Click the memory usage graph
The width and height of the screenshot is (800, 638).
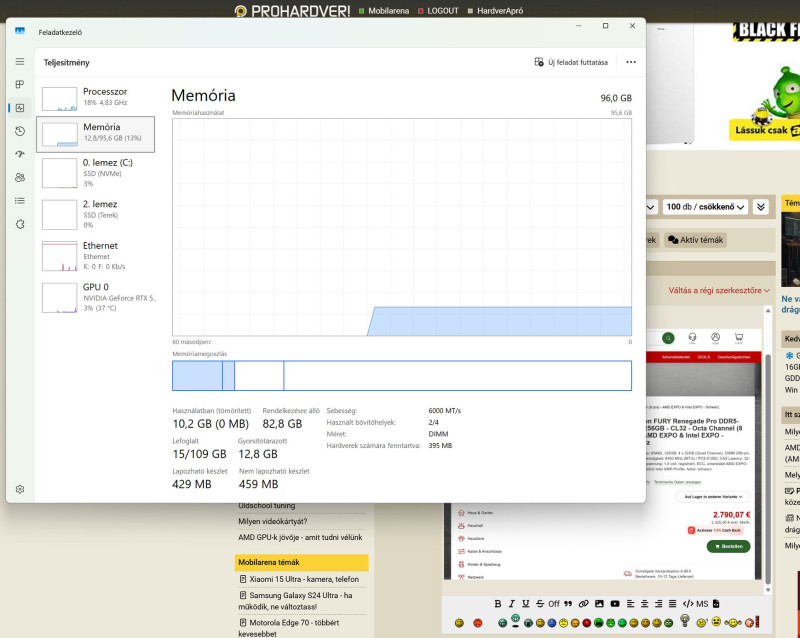[402, 227]
